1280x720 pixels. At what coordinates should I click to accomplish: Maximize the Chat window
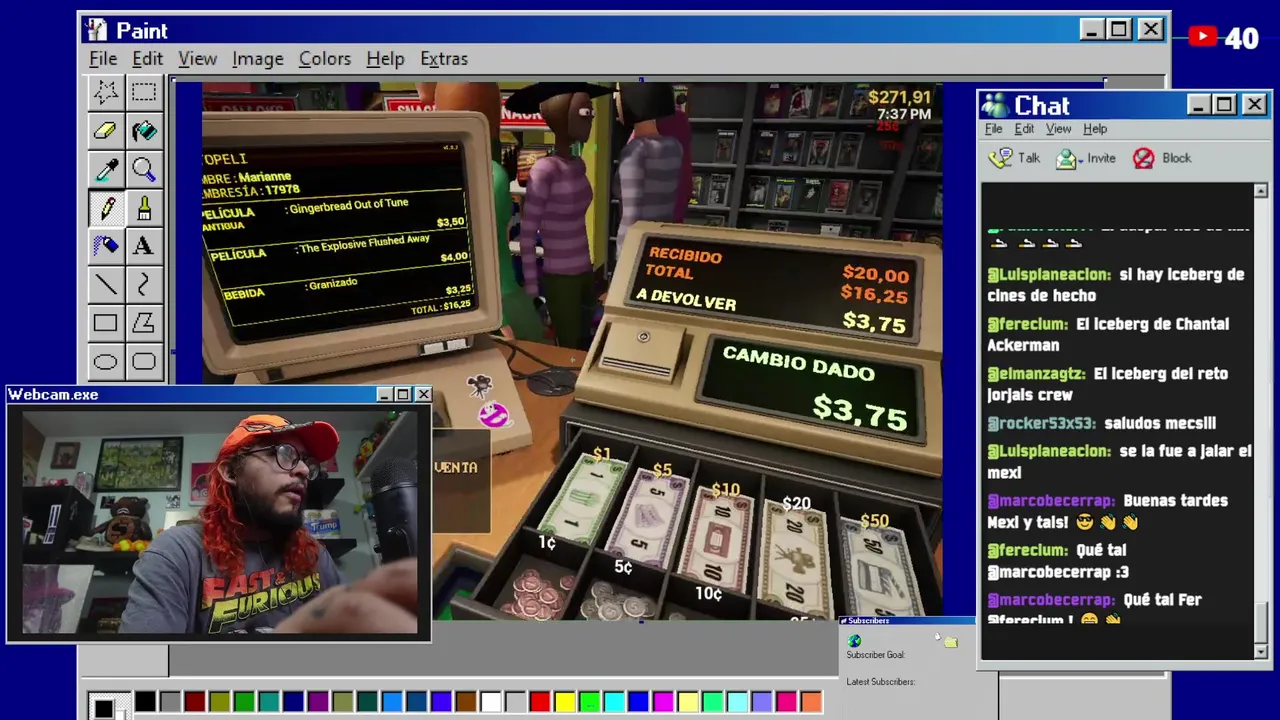1225,105
